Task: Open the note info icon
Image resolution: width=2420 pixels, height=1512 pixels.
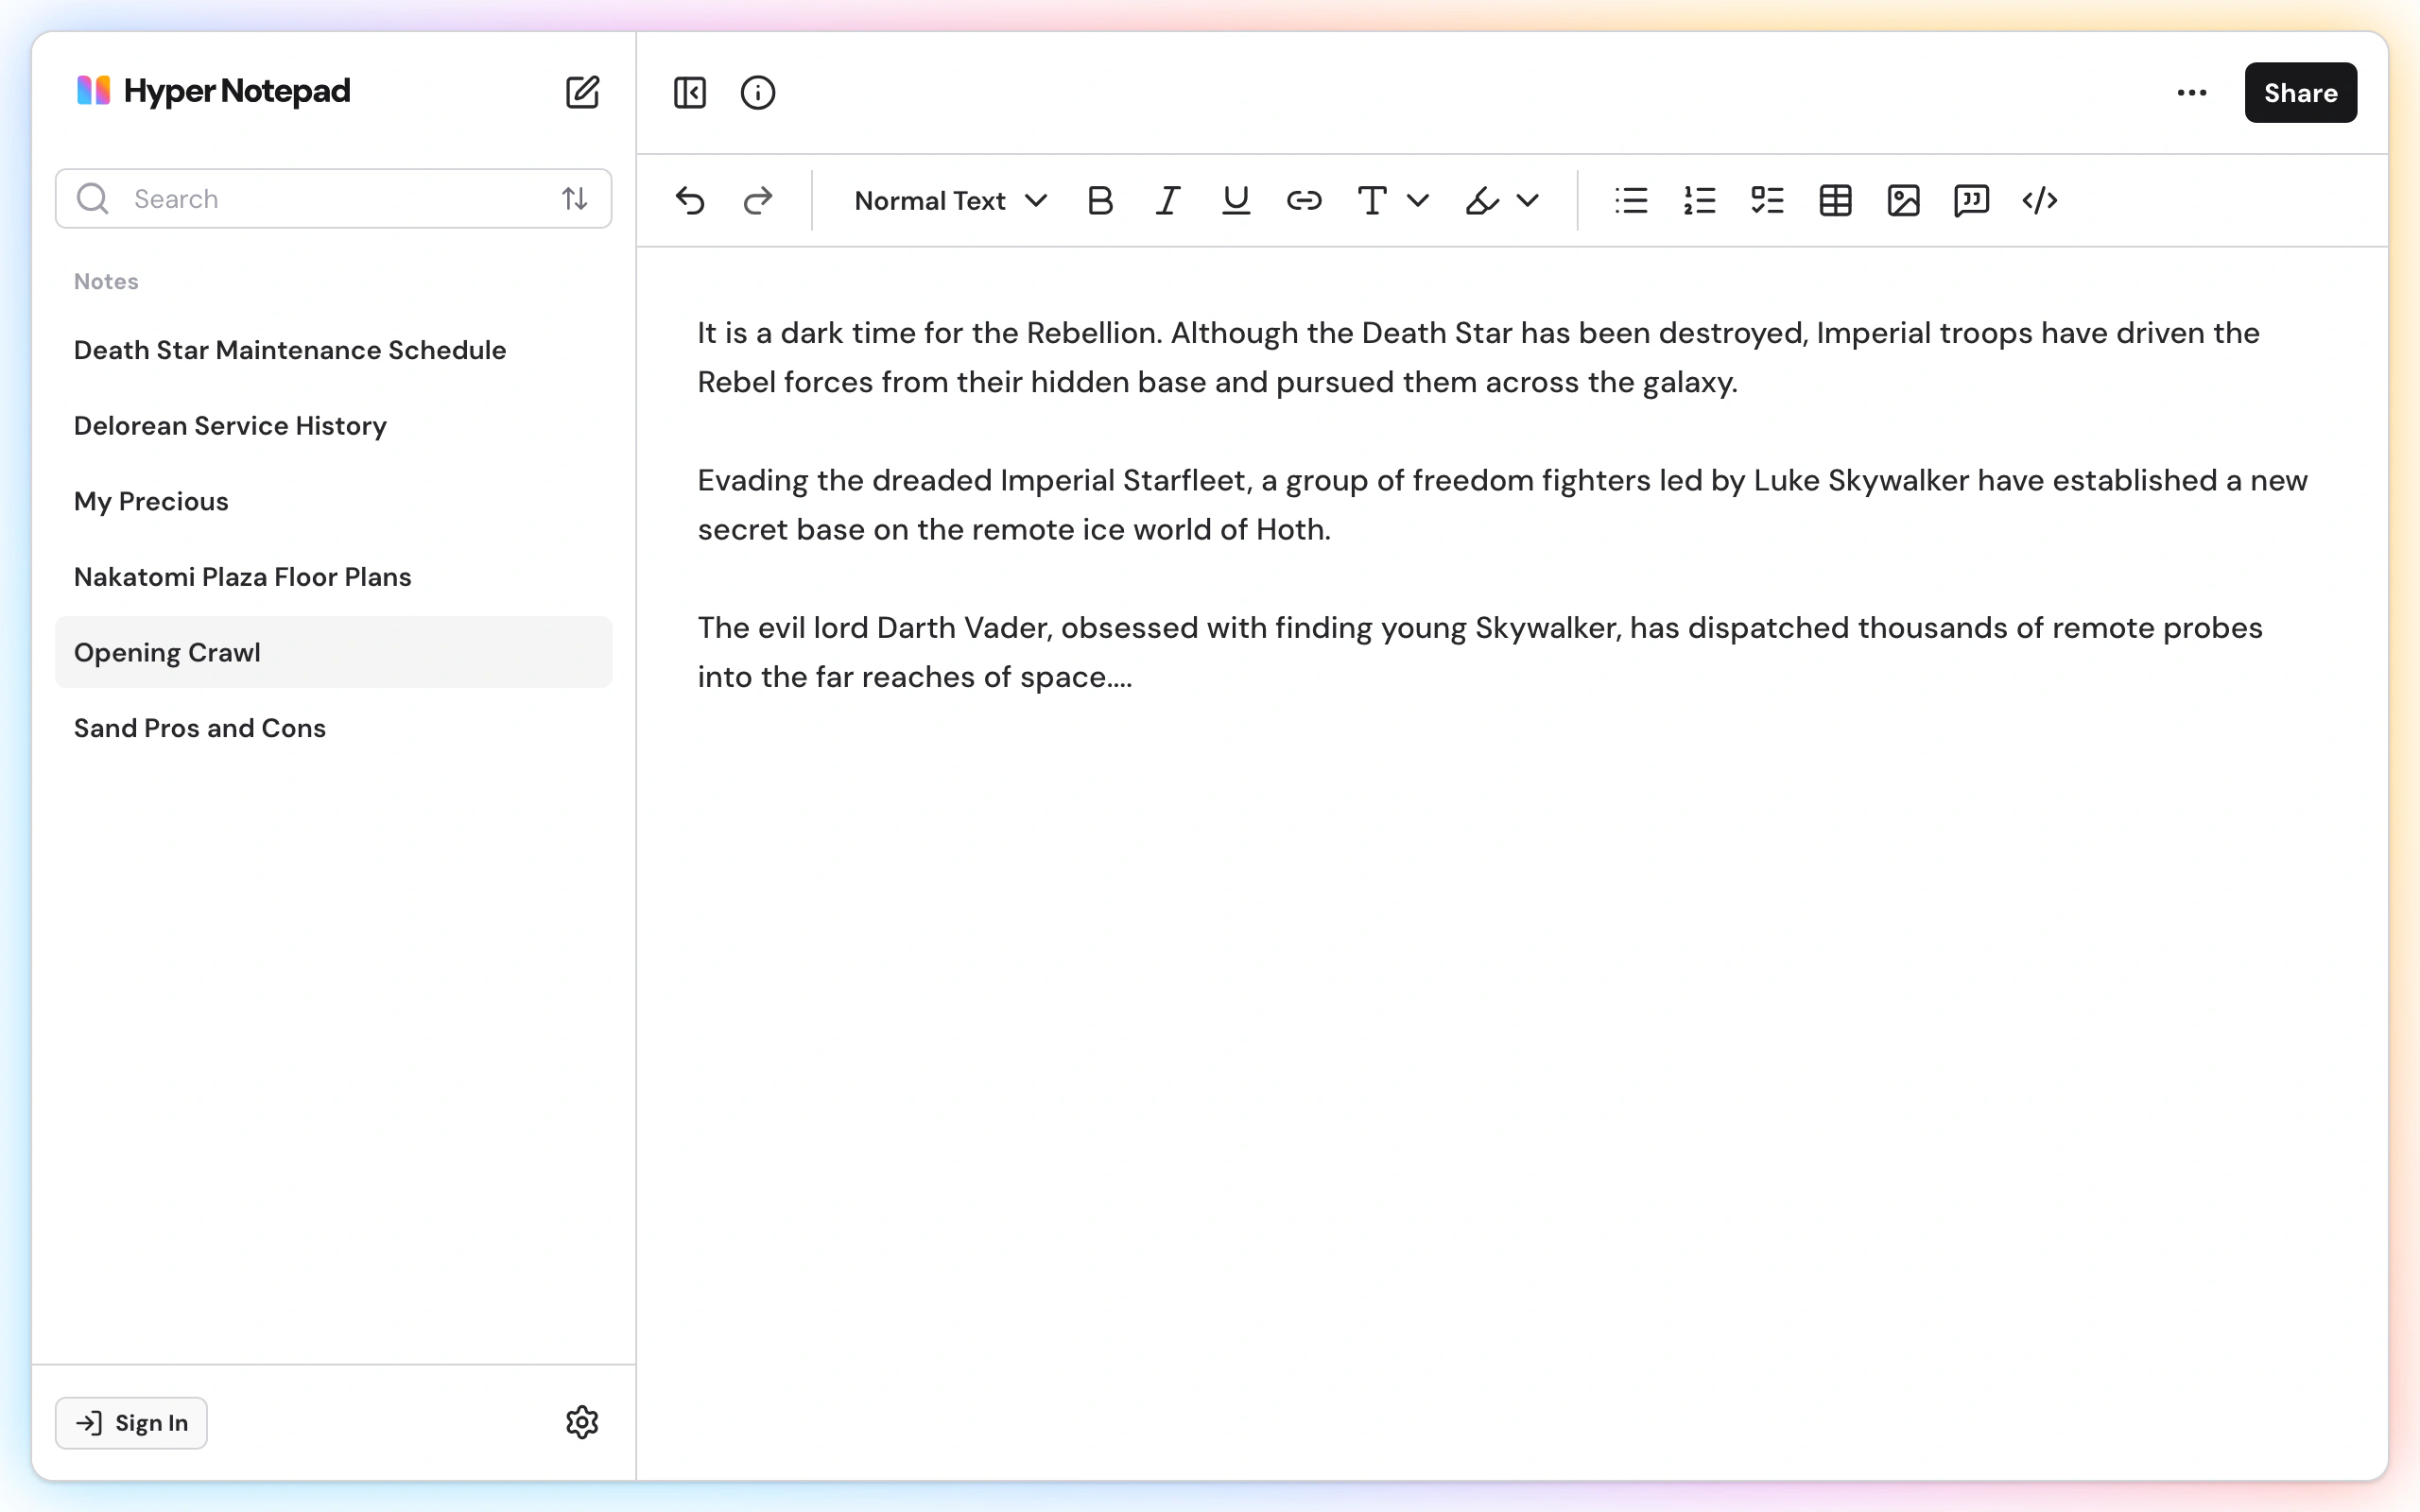Action: point(758,93)
